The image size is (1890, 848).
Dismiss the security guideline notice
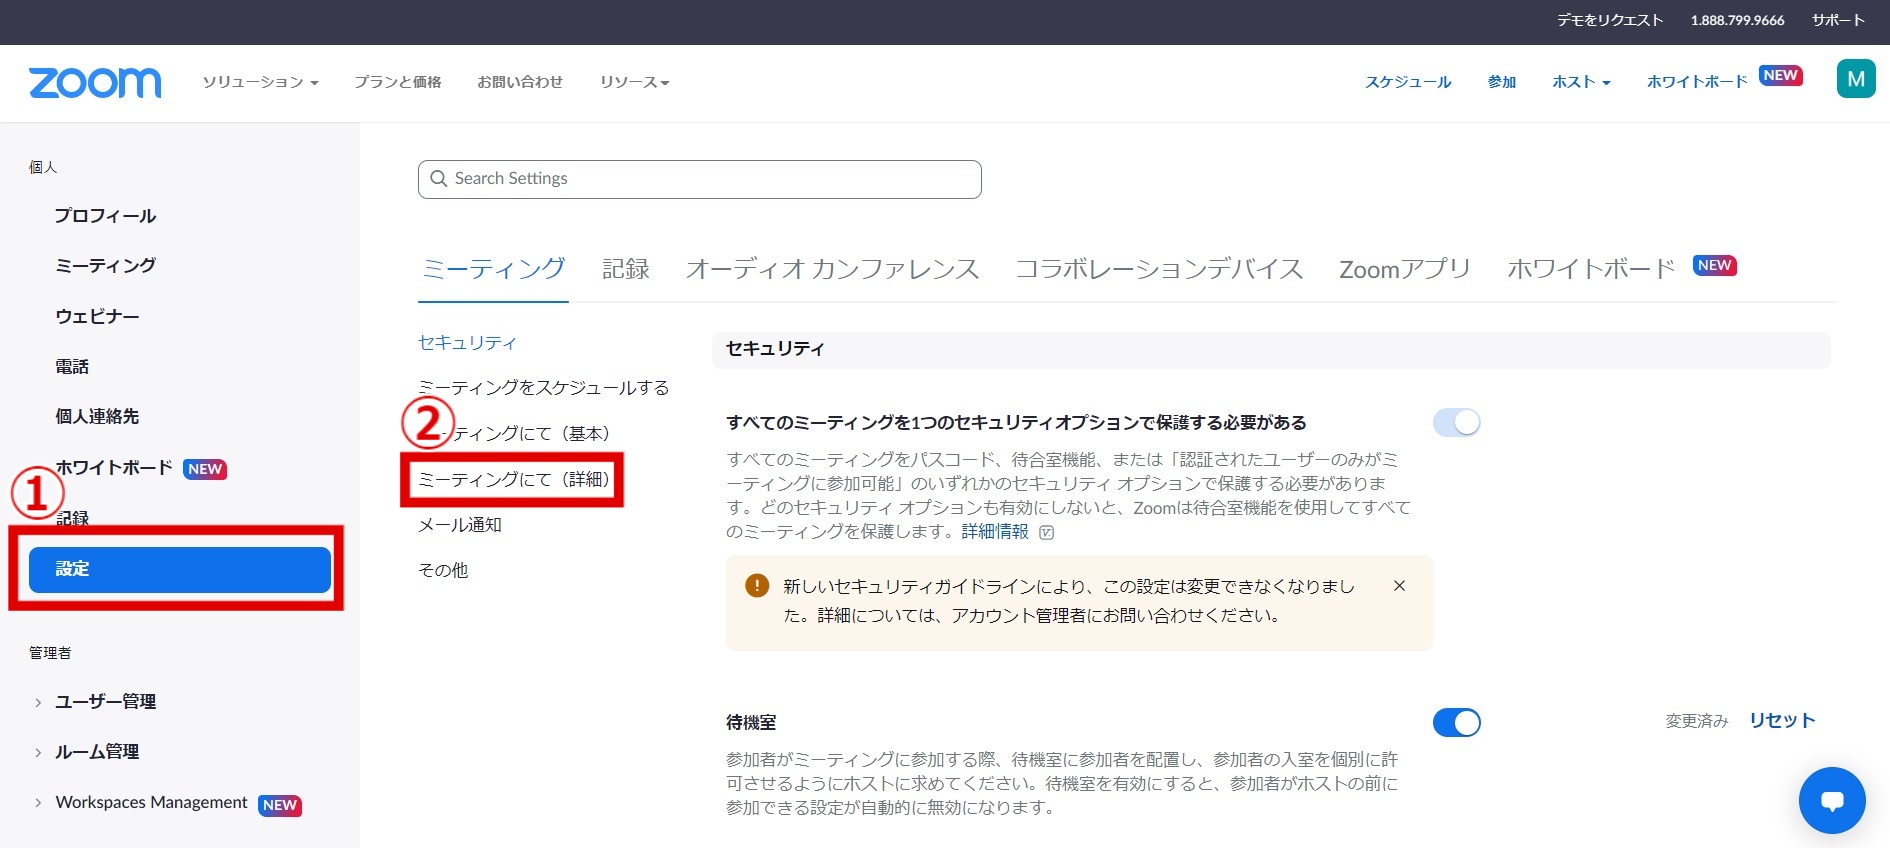pos(1400,586)
